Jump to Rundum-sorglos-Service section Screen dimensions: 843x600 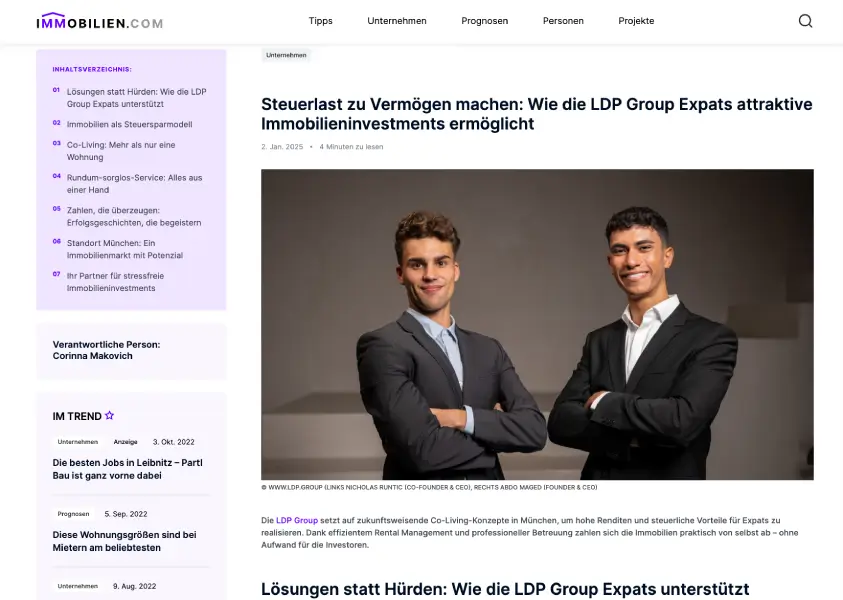(134, 184)
